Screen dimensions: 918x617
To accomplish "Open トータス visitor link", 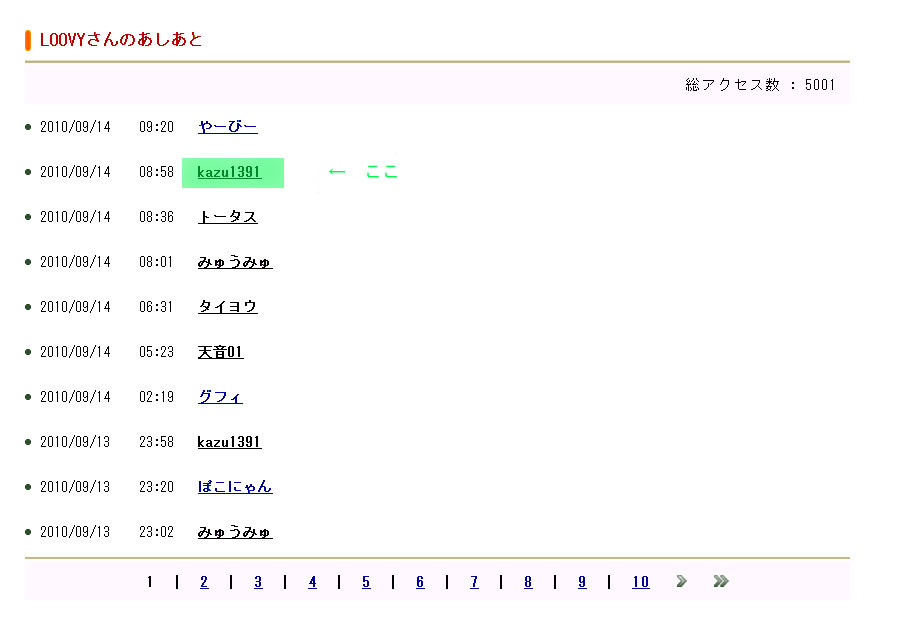I will 227,217.
